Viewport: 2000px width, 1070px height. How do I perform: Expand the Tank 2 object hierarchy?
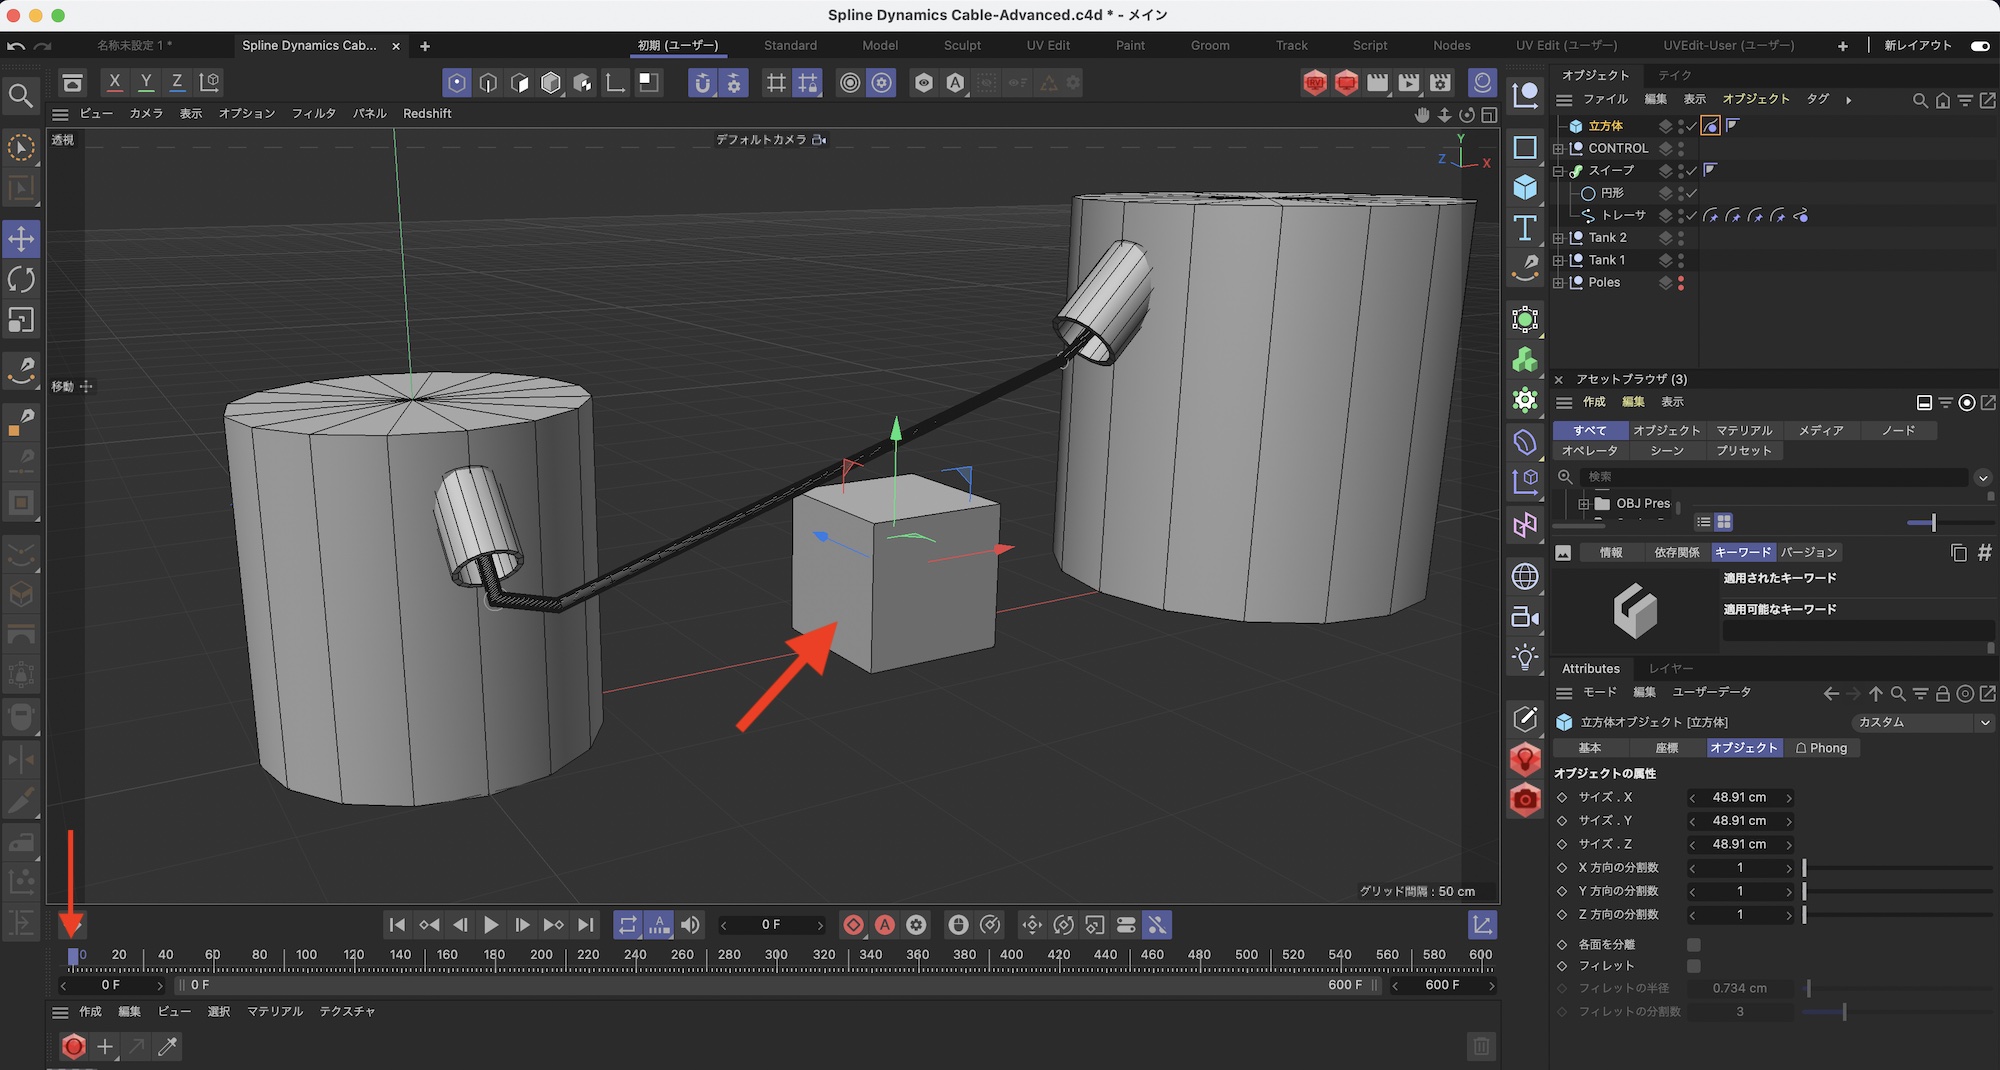click(x=1558, y=238)
